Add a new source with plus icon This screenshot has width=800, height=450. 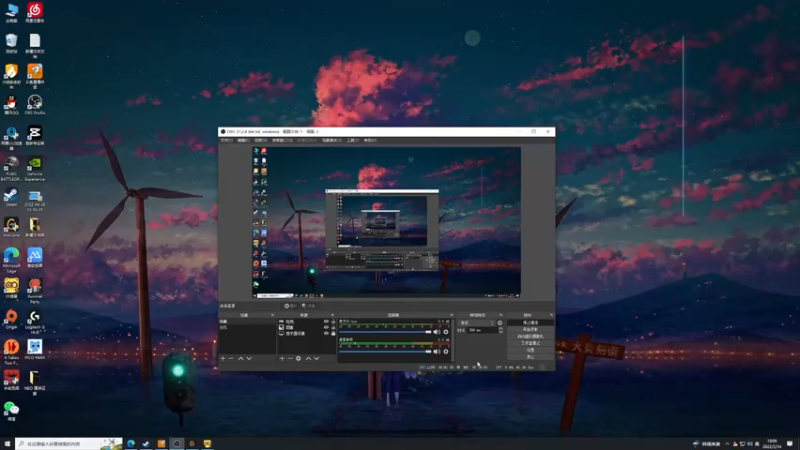point(282,359)
